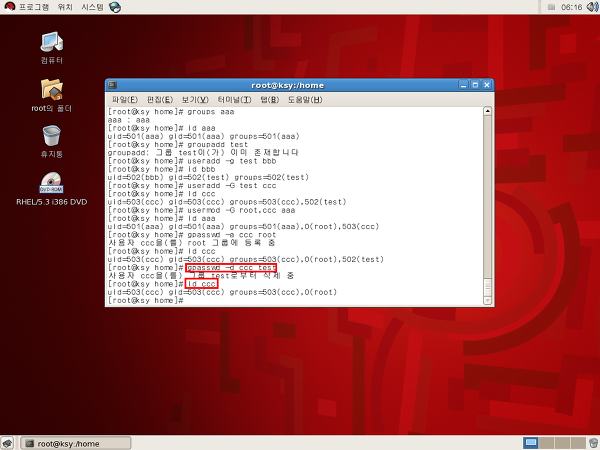Image resolution: width=600 pixels, height=450 pixels.
Task: Click the 'uid=502(bbb) gid=502(test)' output line
Action: pyautogui.click(x=208, y=178)
